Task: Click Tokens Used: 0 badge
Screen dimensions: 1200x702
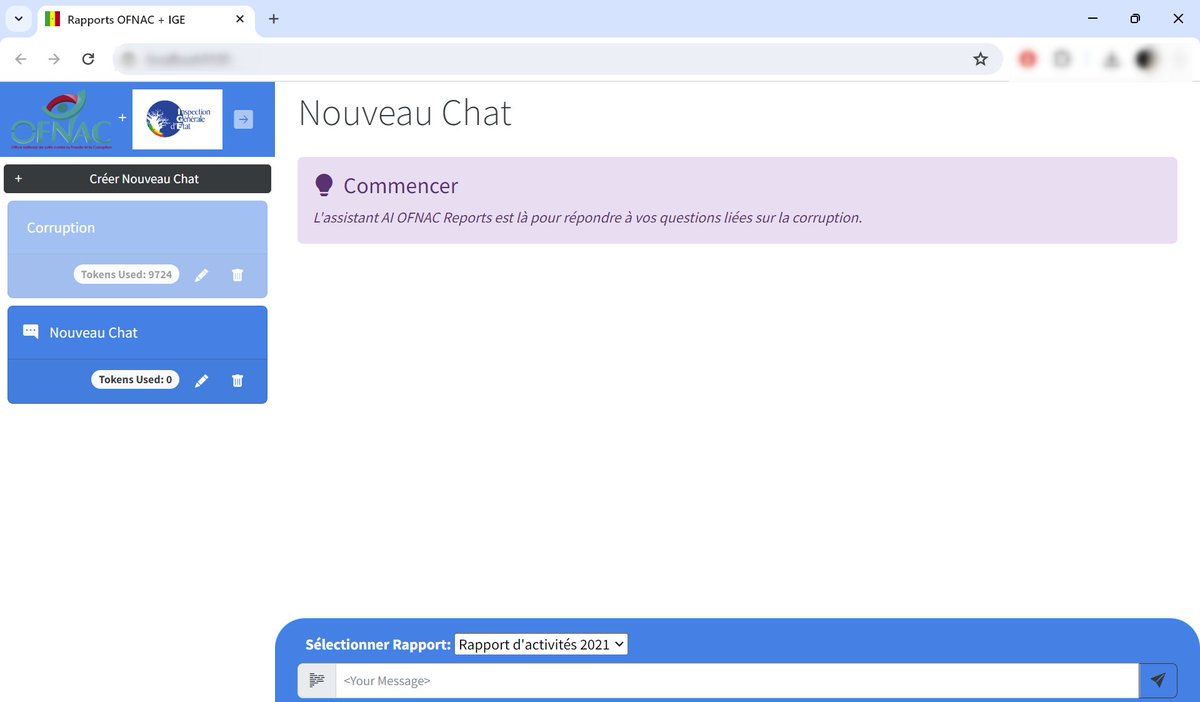Action: tap(135, 380)
